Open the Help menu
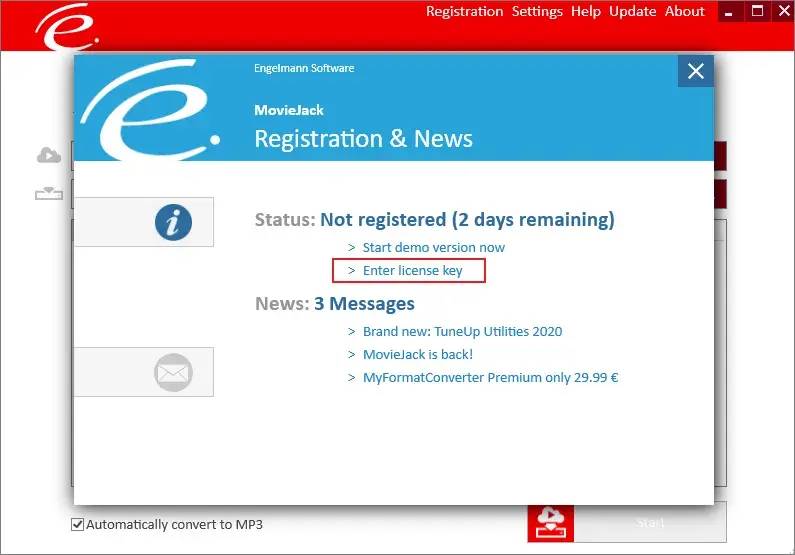The height and width of the screenshot is (555, 795). [586, 11]
